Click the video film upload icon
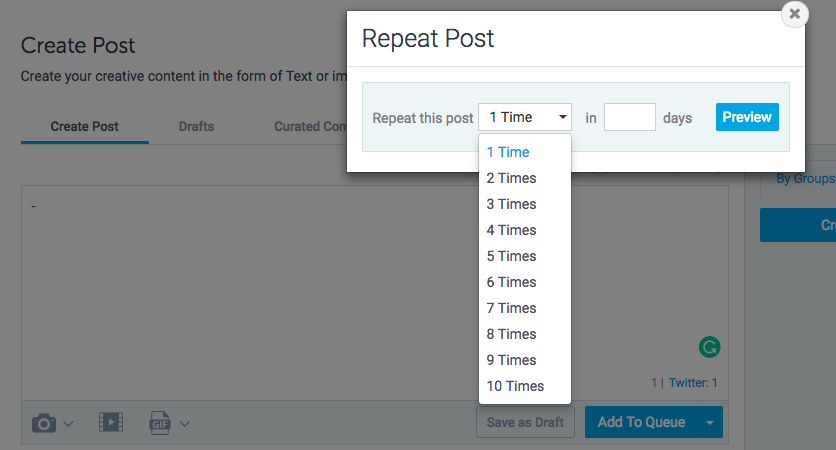 tap(110, 423)
